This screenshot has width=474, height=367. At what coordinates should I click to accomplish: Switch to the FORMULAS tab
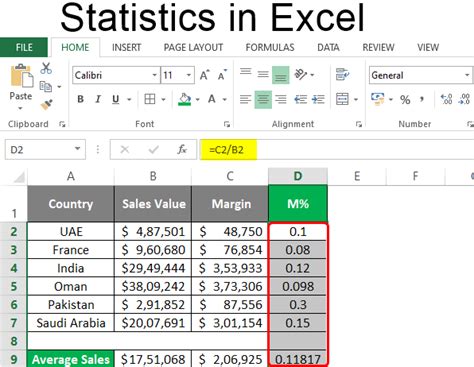pyautogui.click(x=270, y=47)
